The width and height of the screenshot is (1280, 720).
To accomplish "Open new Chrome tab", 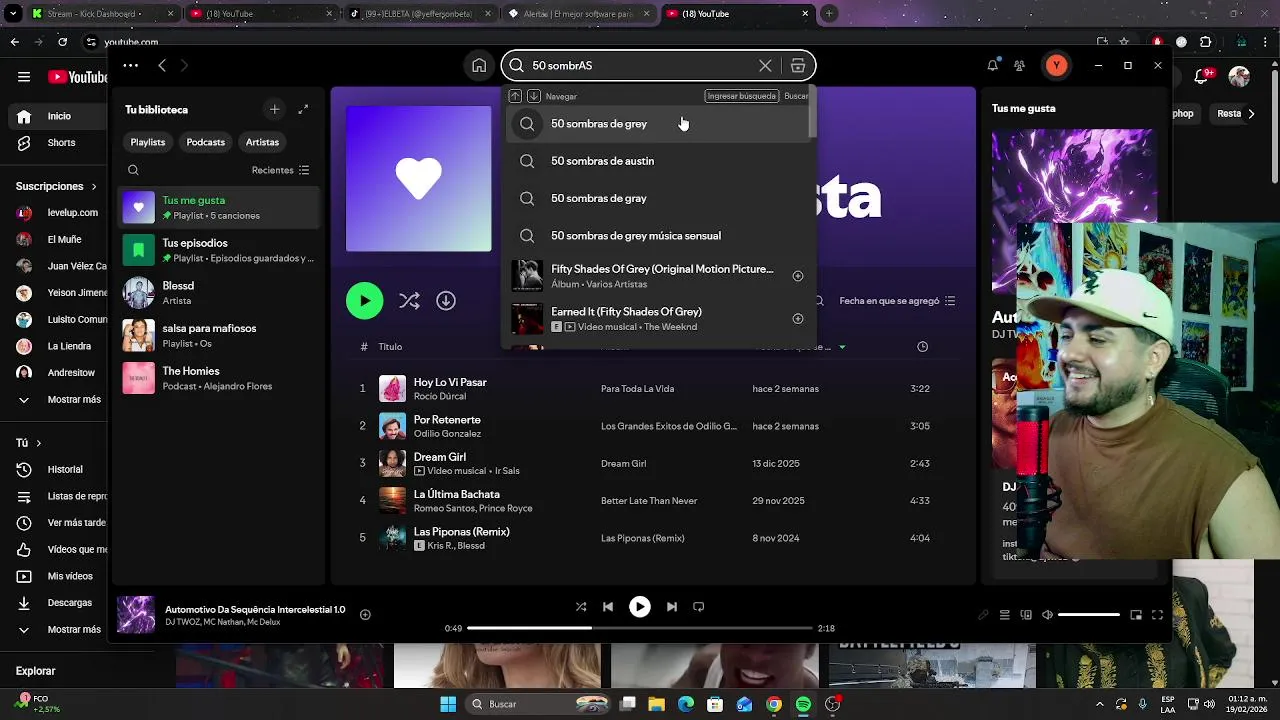I will (x=829, y=14).
